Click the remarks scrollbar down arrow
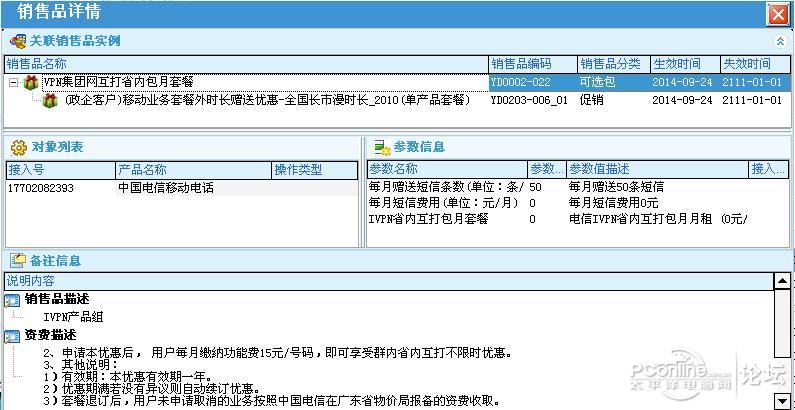The image size is (795, 410). tap(783, 400)
